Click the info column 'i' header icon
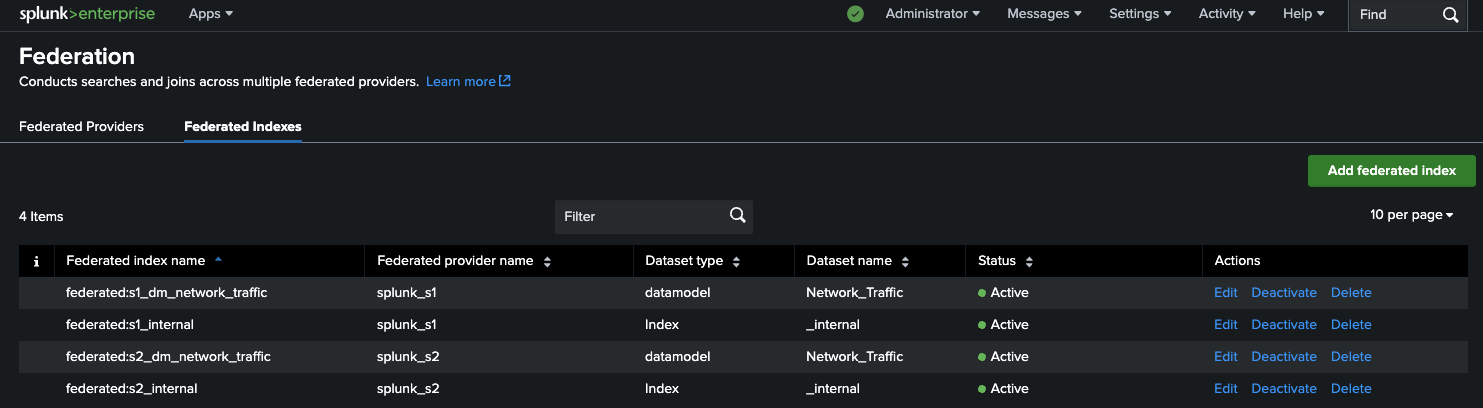 [x=36, y=261]
